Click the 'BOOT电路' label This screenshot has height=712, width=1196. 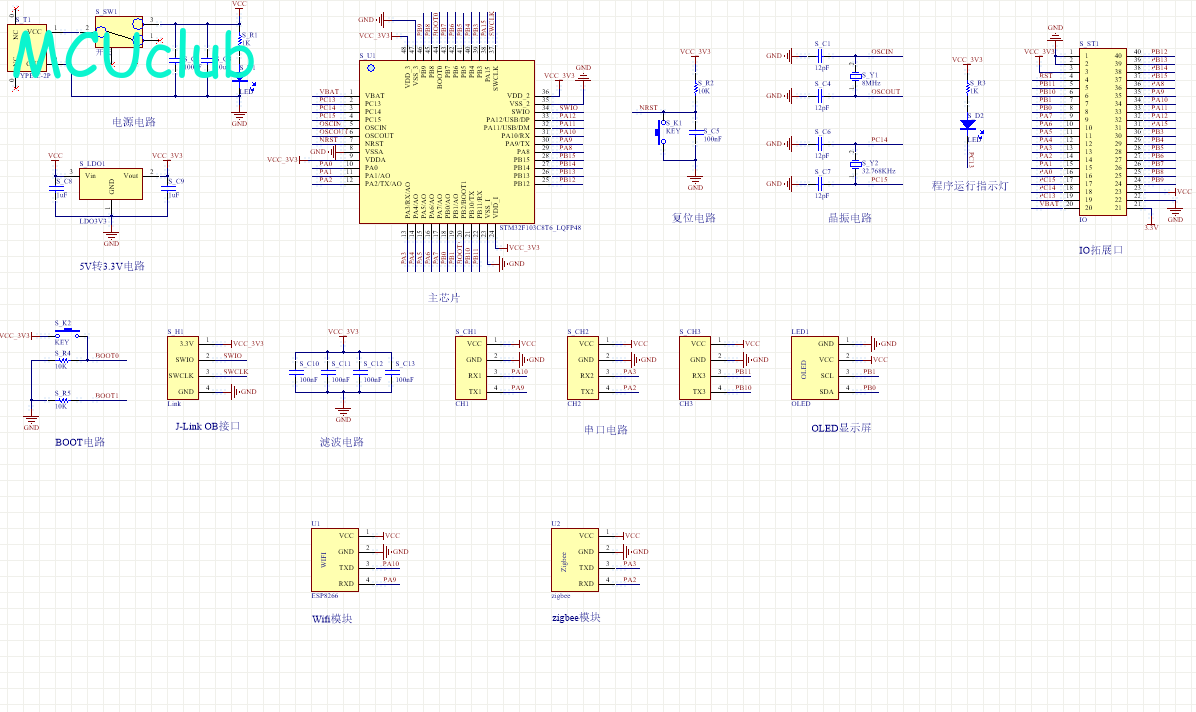pyautogui.click(x=80, y=442)
